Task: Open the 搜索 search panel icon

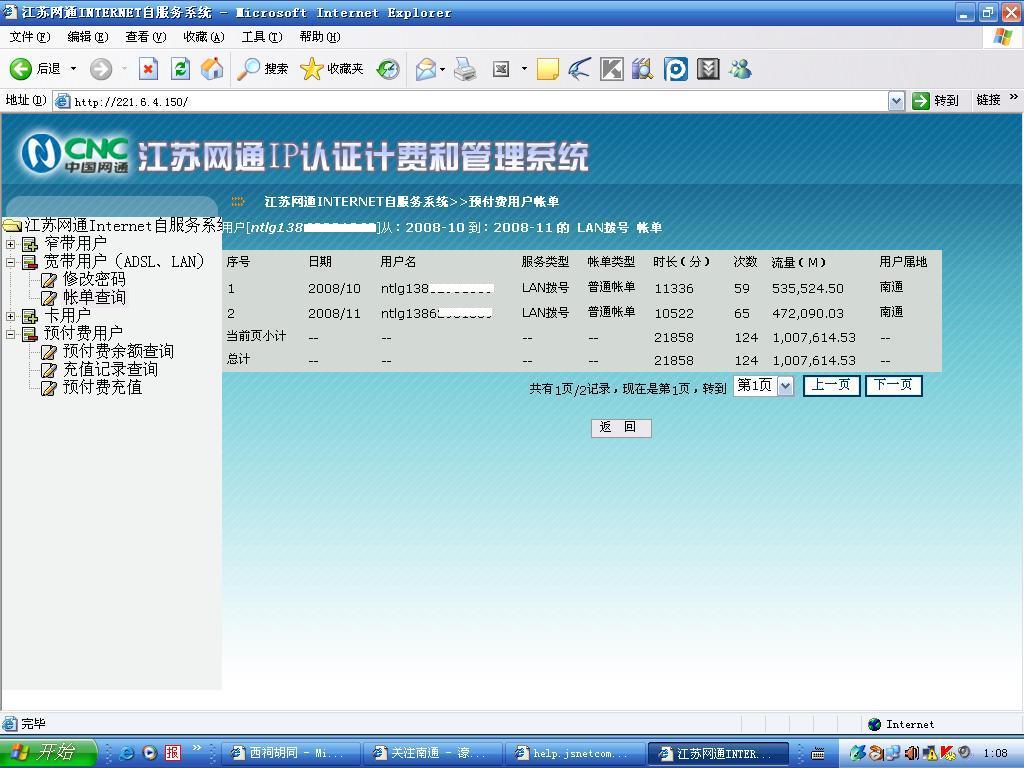Action: [250, 69]
